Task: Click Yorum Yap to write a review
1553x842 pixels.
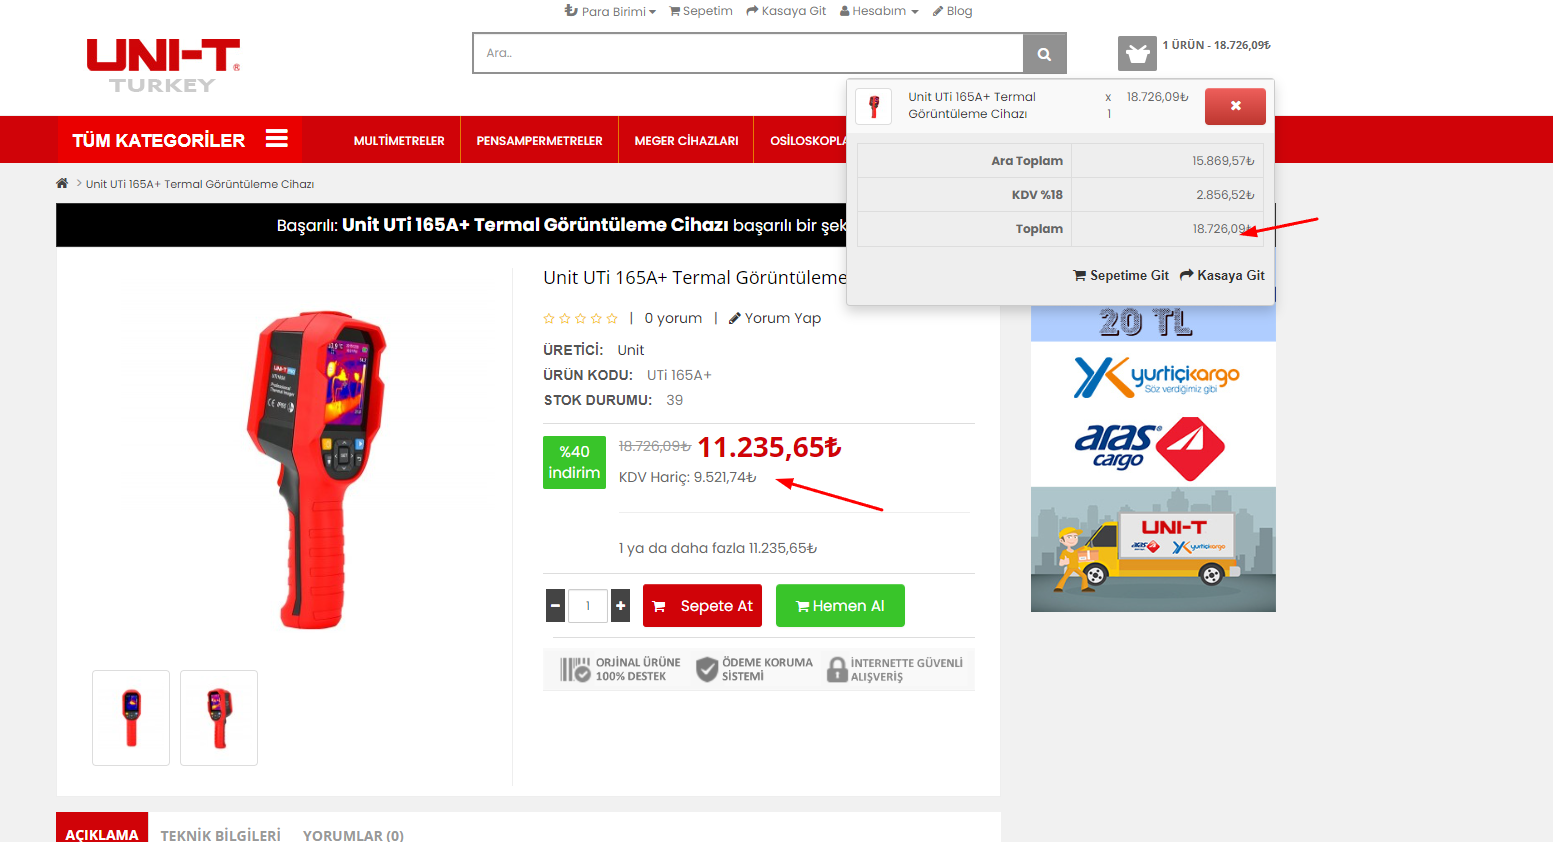Action: click(775, 318)
